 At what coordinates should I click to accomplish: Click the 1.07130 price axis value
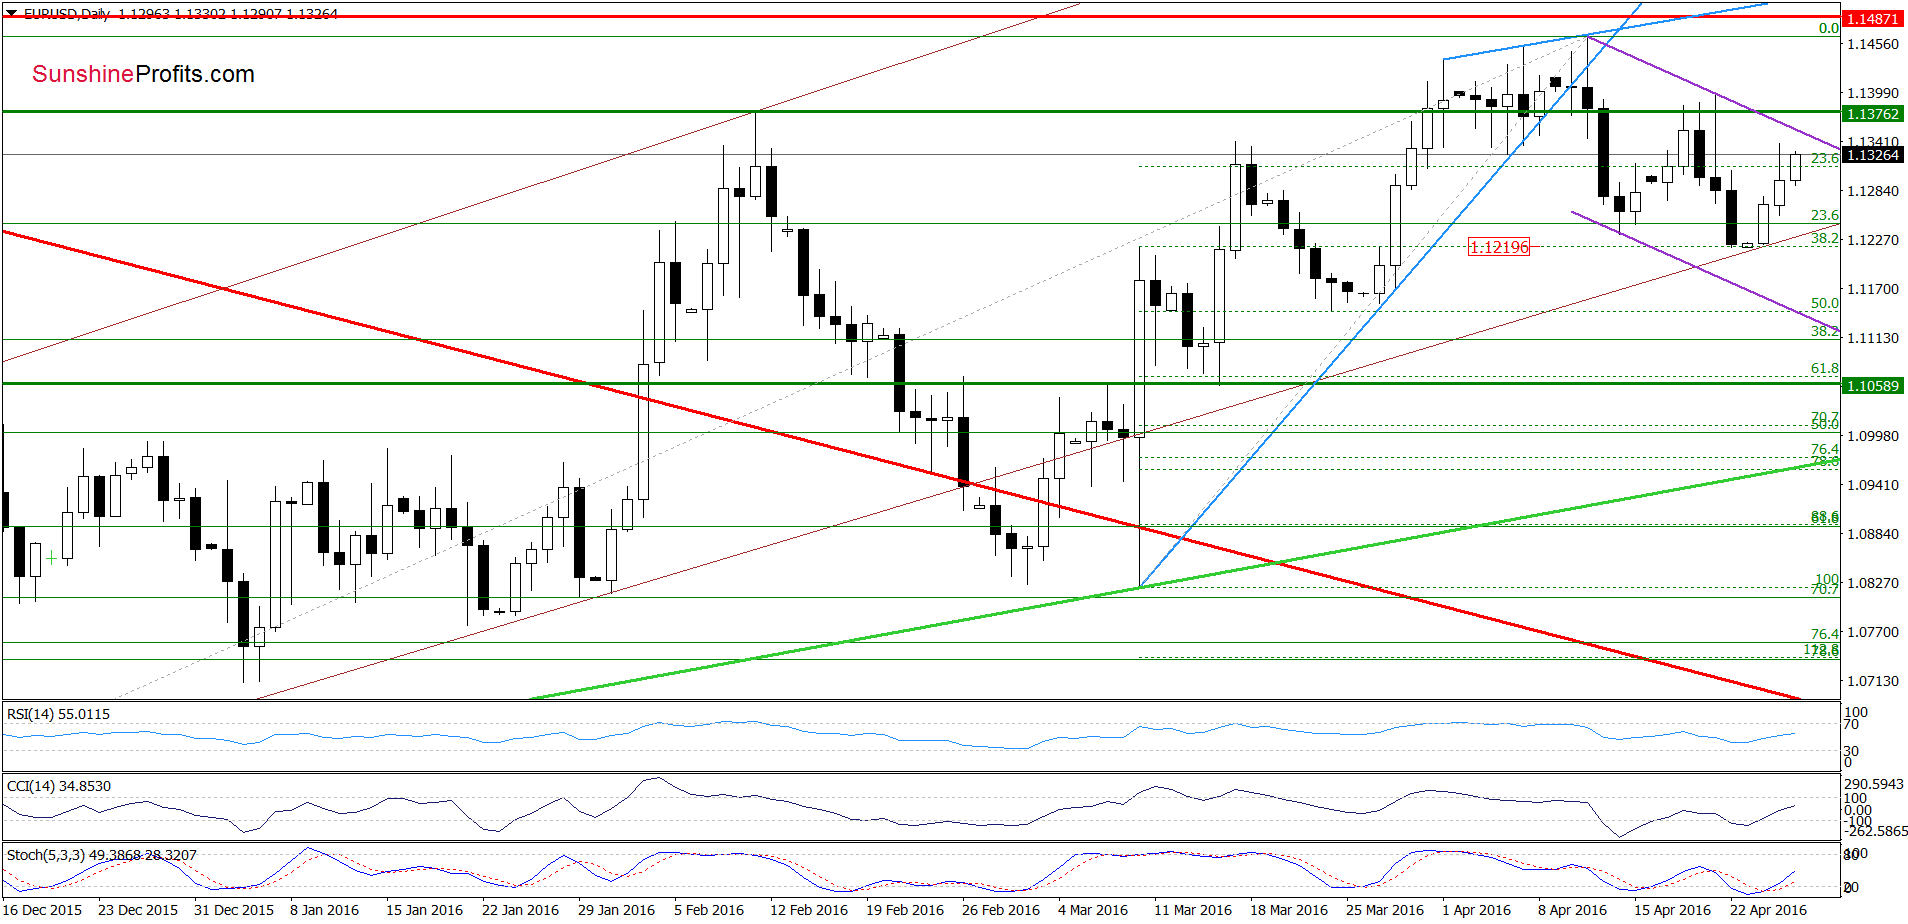[x=1873, y=681]
